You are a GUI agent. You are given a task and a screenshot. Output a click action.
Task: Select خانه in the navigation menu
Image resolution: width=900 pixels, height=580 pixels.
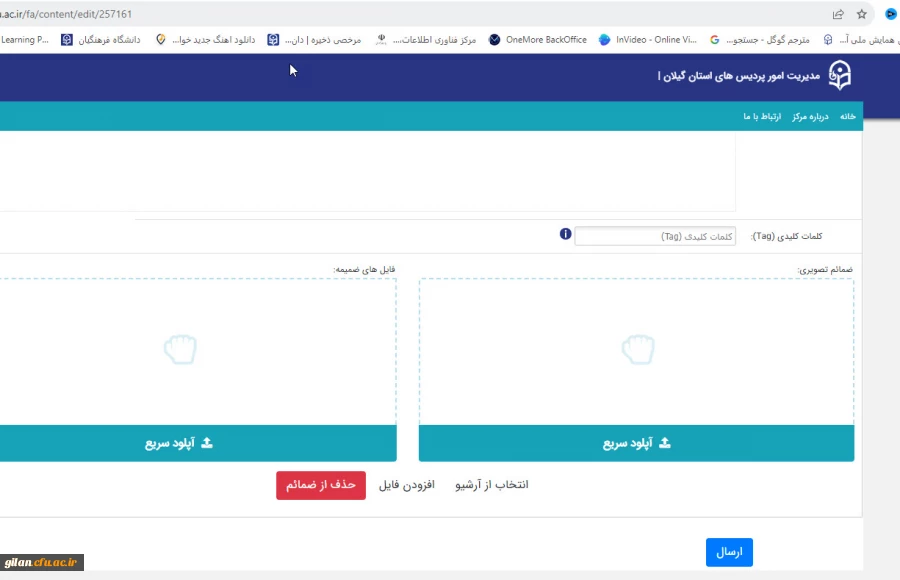point(847,116)
